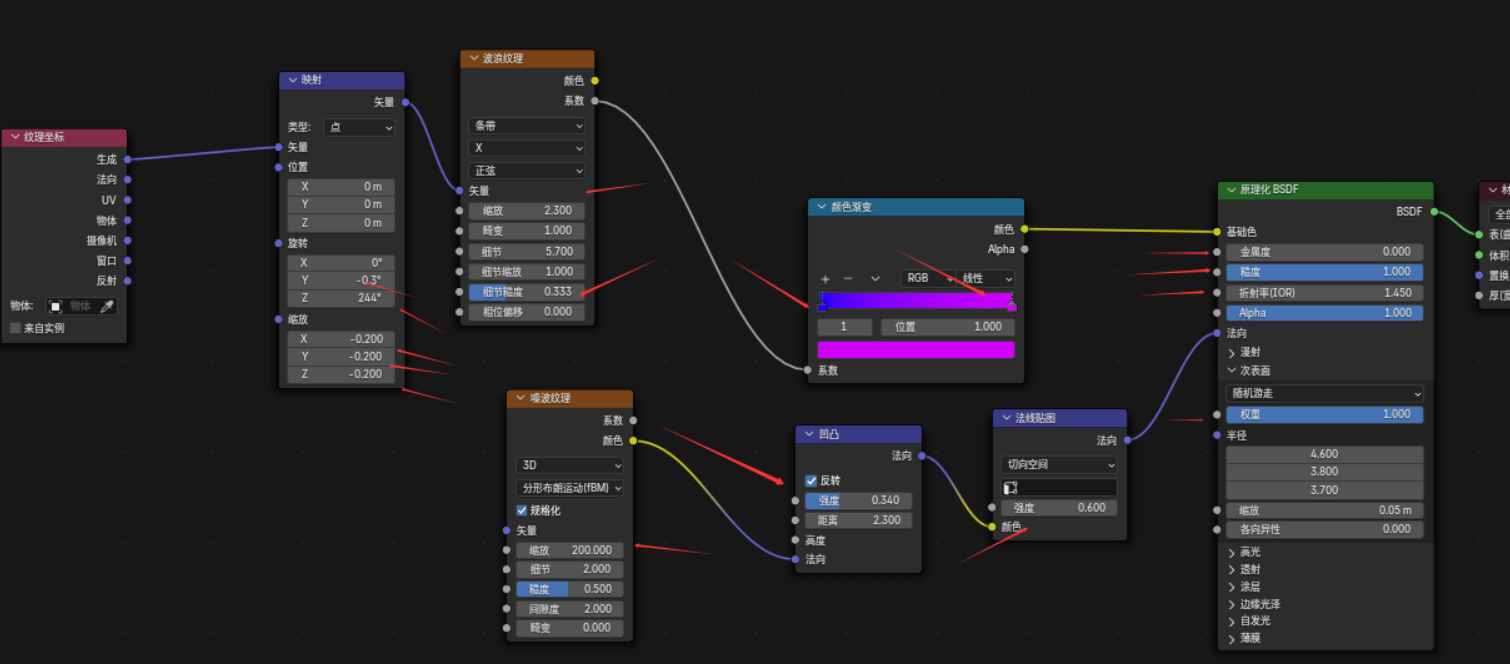Remove a color stop with the minus icon

(x=848, y=279)
